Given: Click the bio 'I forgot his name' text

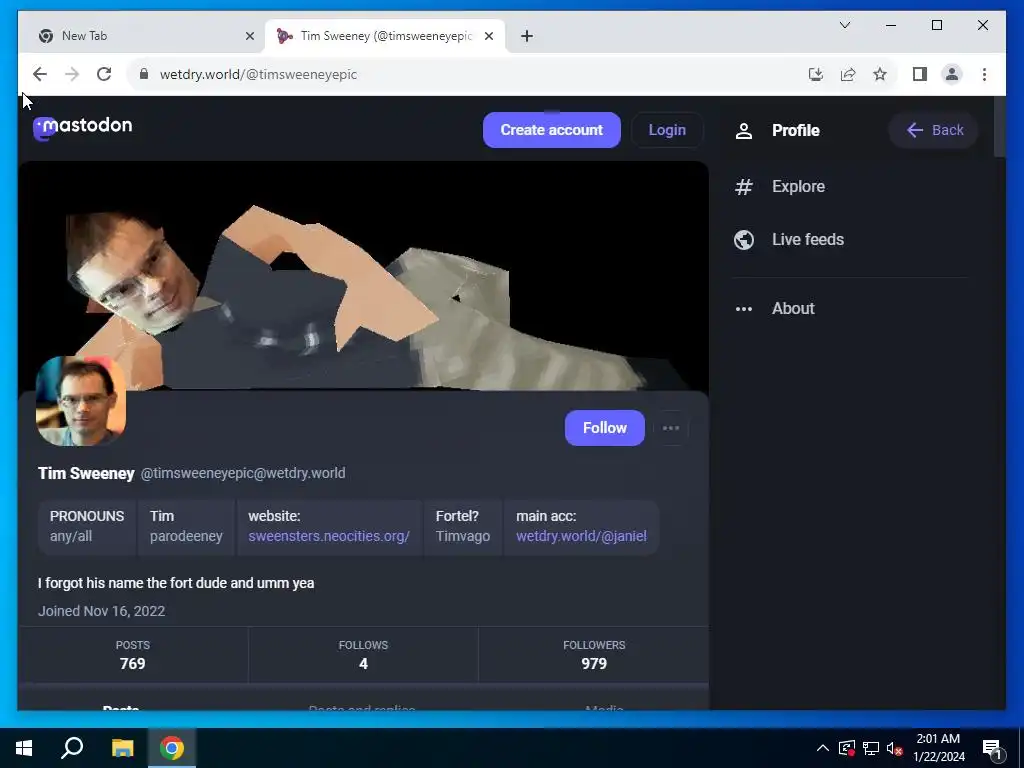Looking at the screenshot, I should tap(176, 583).
